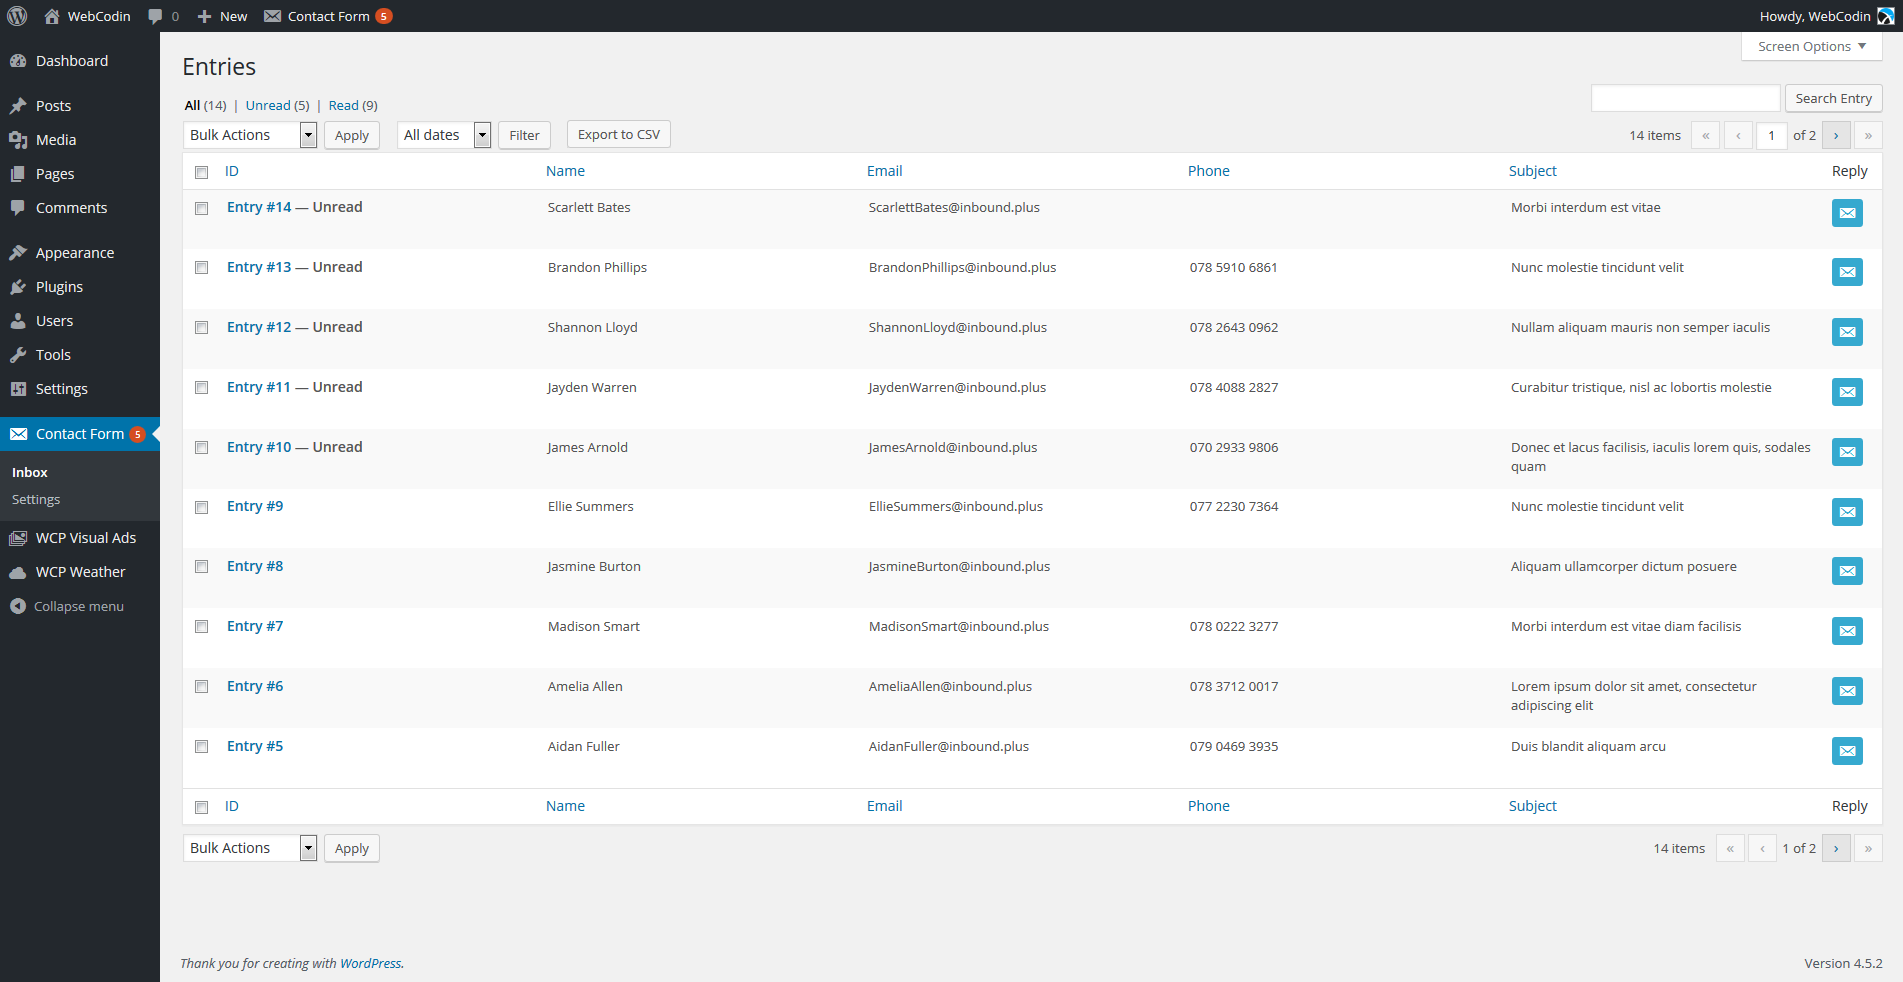Select the checkbox next to Entry #7
Viewport: 1903px width, 982px height.
click(202, 627)
